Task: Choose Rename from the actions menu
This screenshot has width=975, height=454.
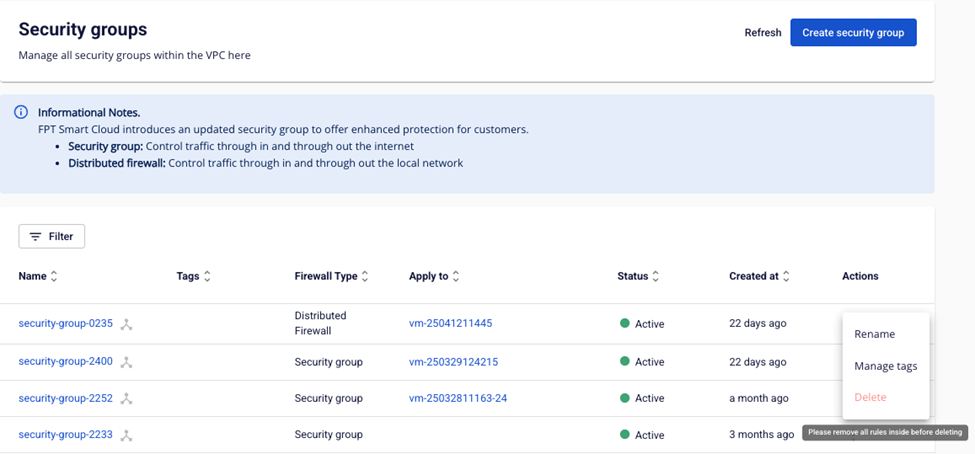Action: point(874,334)
